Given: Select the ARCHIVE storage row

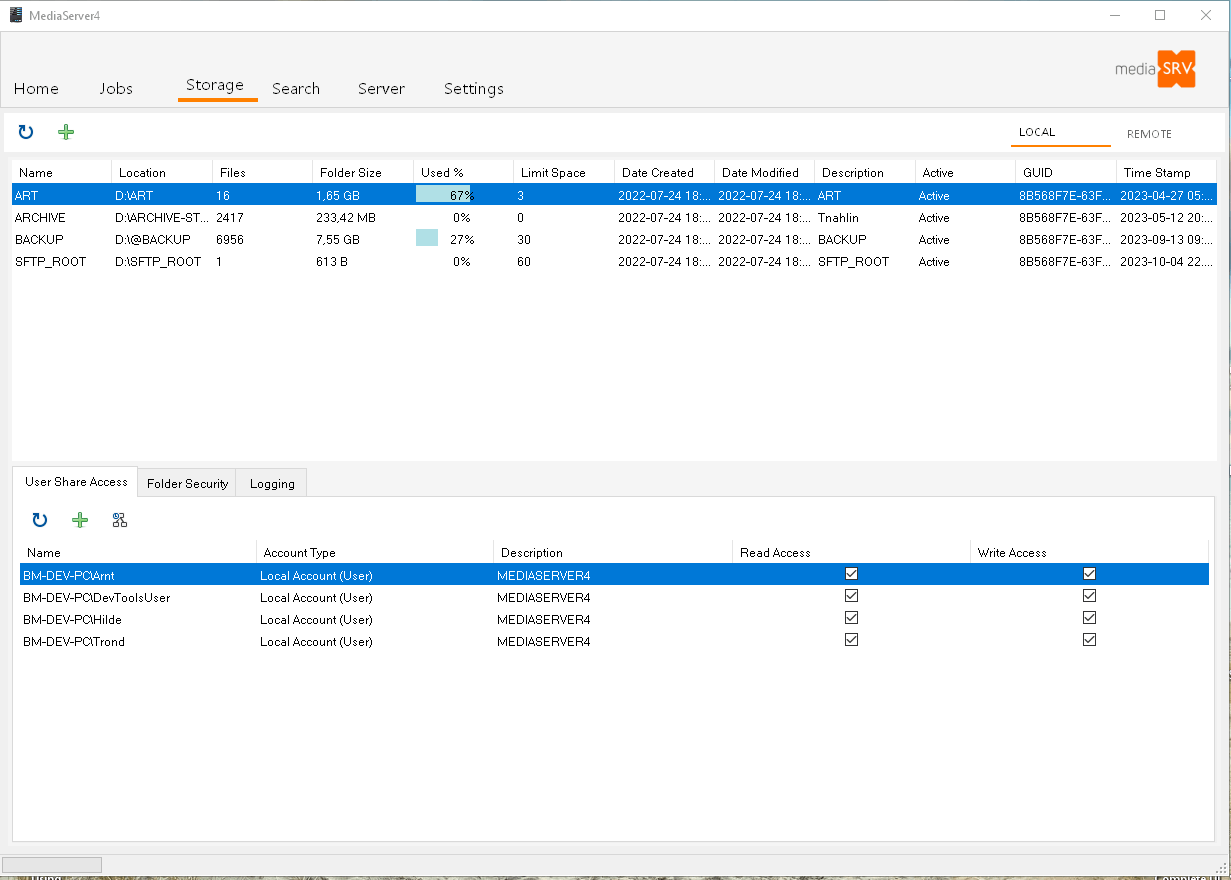Looking at the screenshot, I should coord(614,217).
